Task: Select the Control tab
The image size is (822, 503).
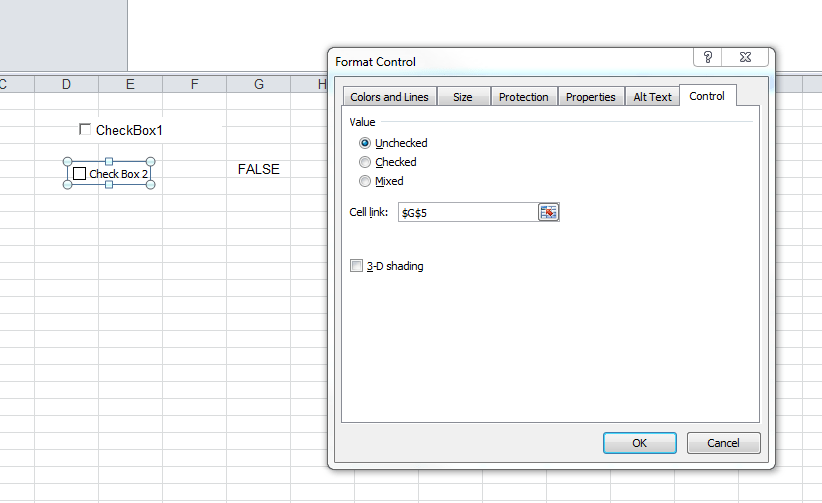Action: coord(707,96)
